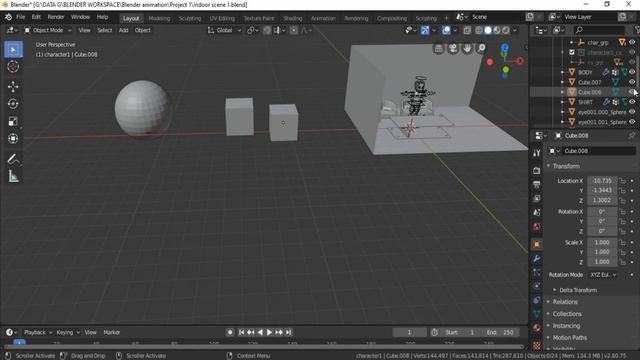Open the Active Tool properties tab

pyautogui.click(x=536, y=153)
